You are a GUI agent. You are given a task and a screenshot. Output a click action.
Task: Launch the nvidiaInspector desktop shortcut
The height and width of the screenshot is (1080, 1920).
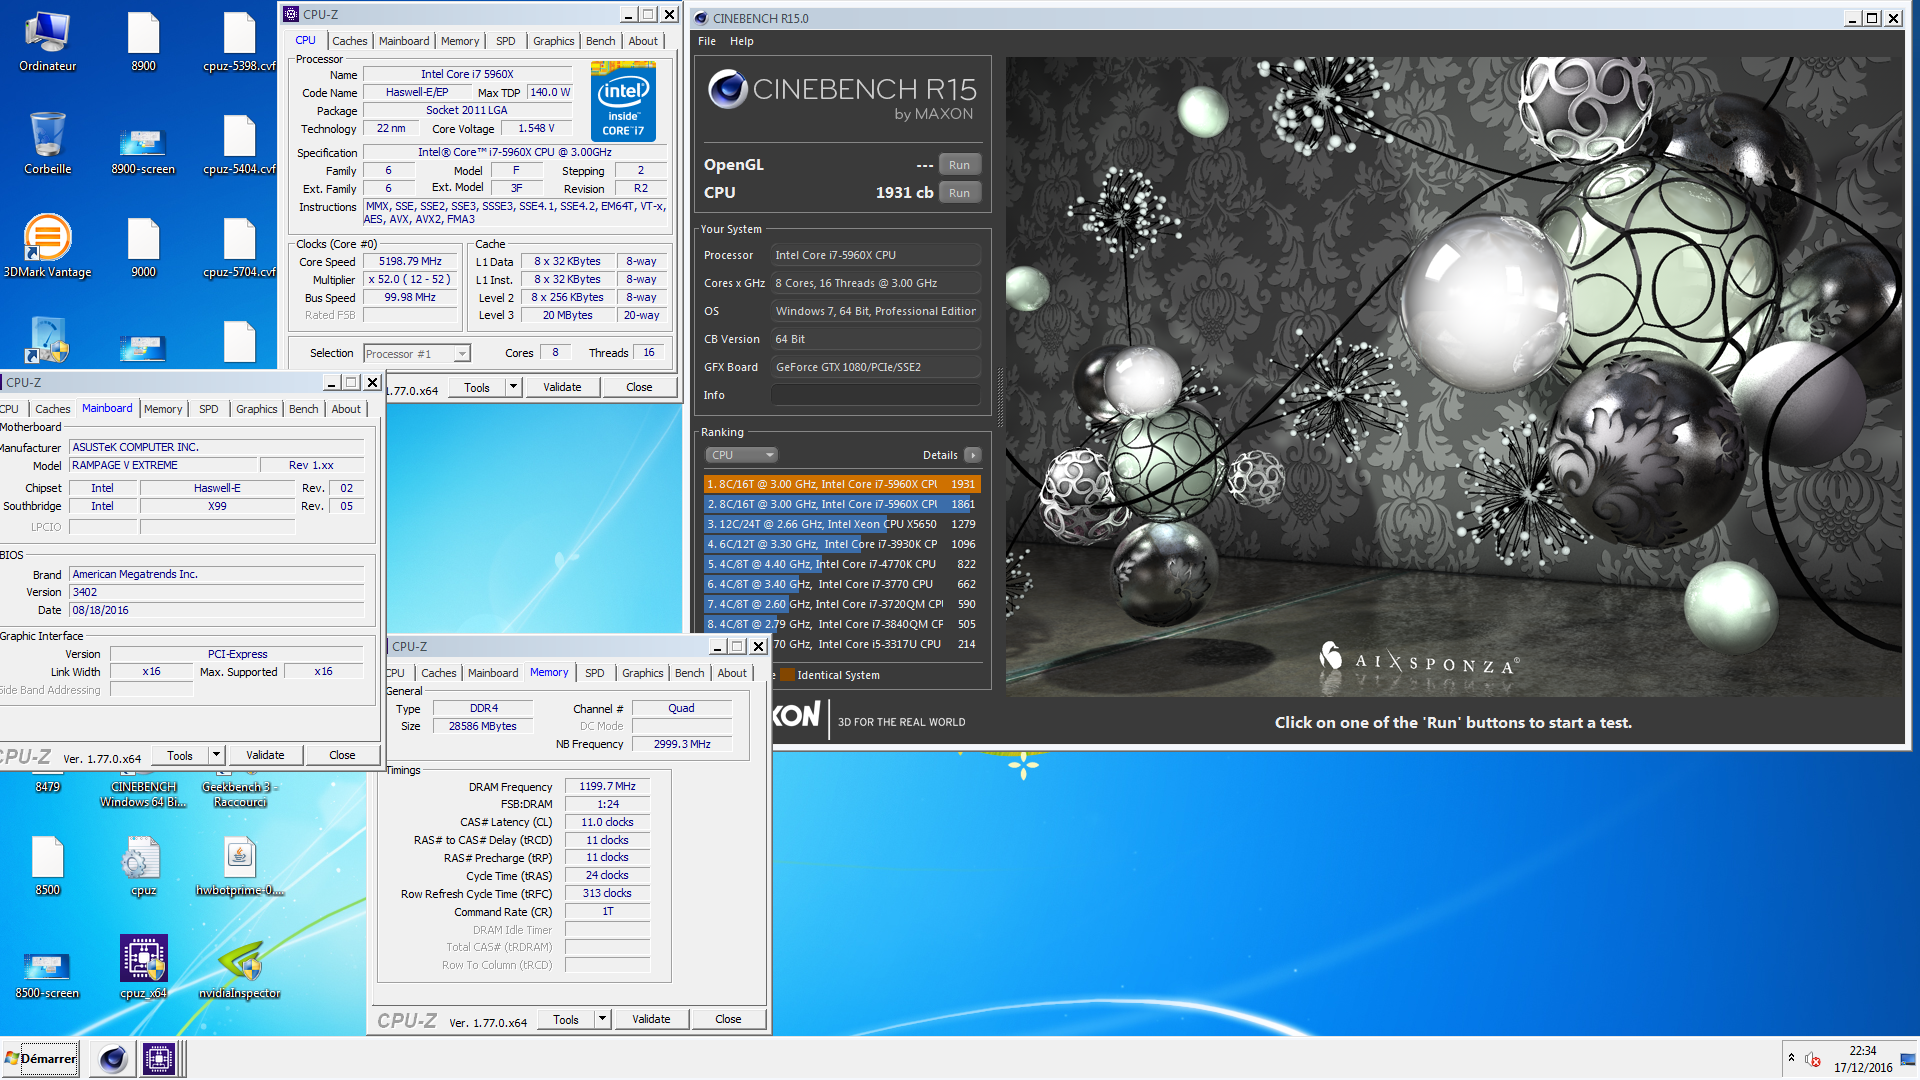click(239, 969)
